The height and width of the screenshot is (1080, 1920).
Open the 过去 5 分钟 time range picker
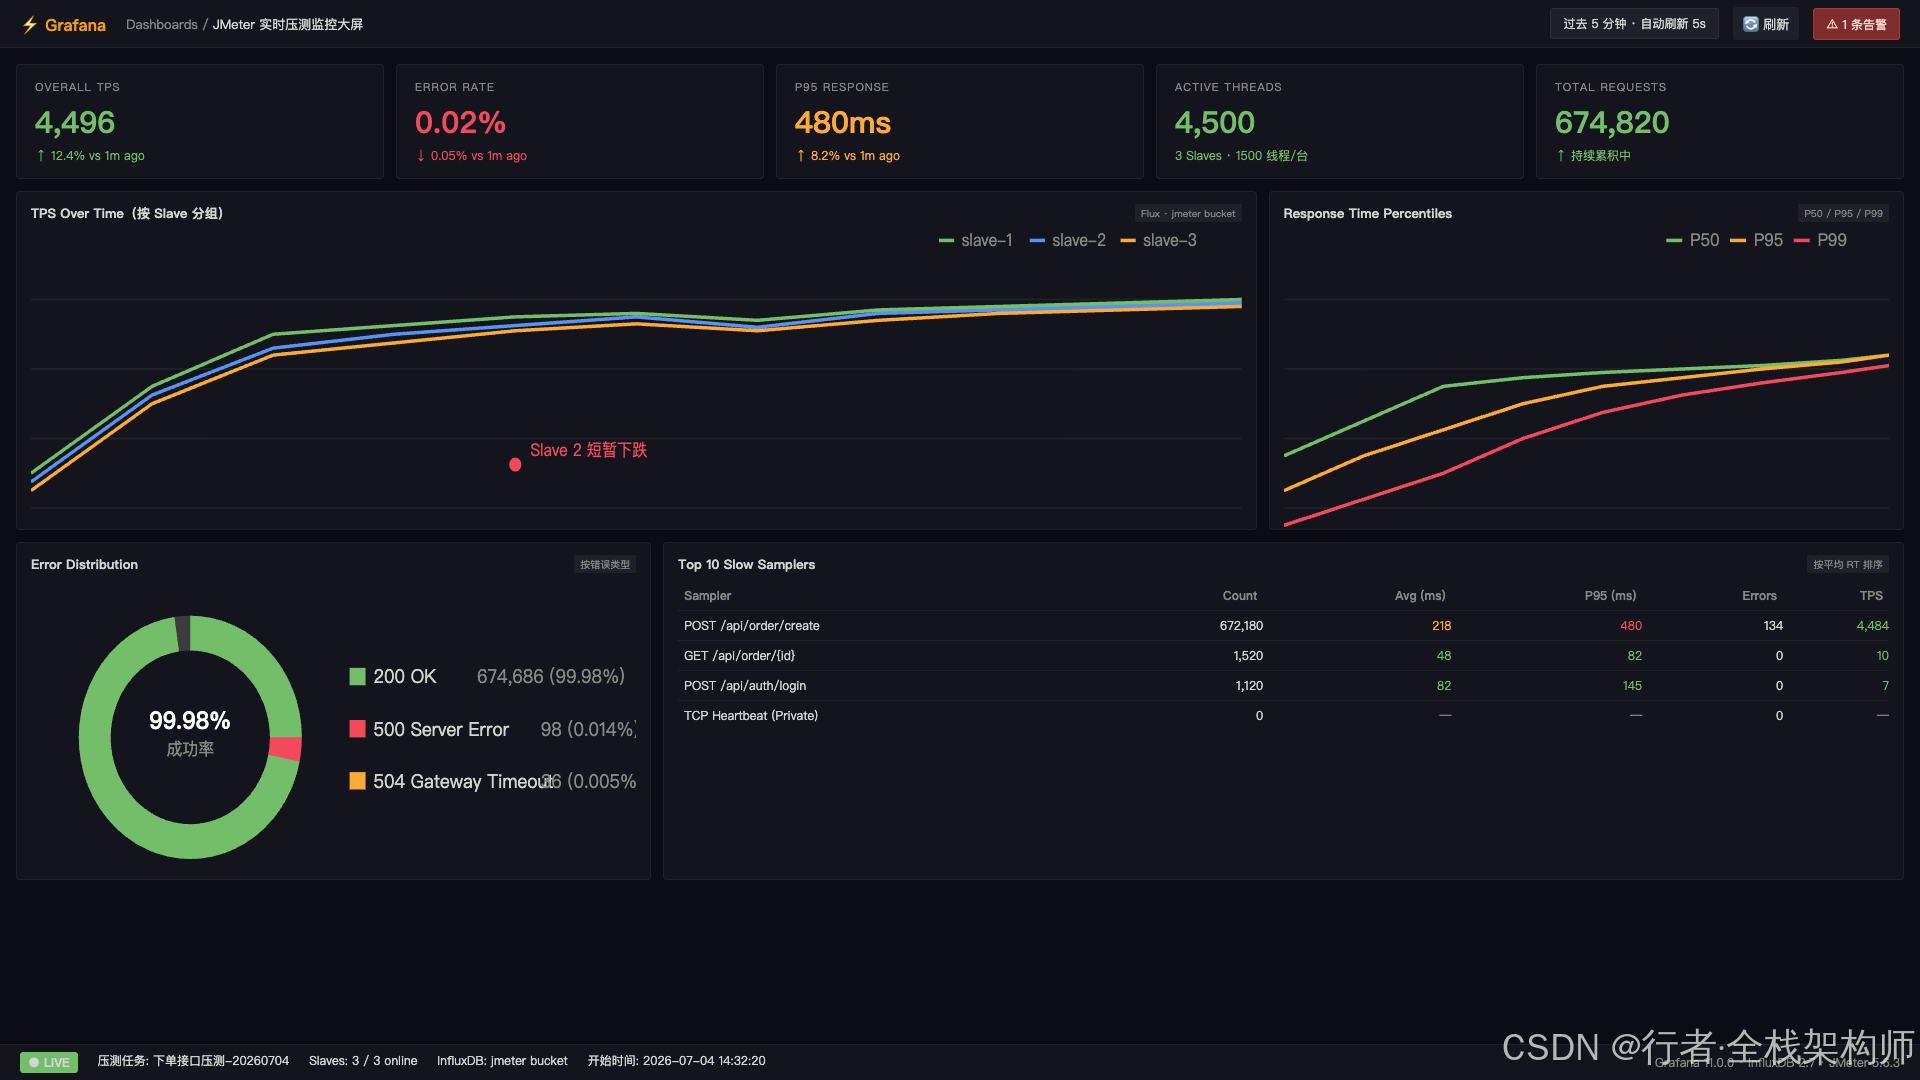point(1634,24)
